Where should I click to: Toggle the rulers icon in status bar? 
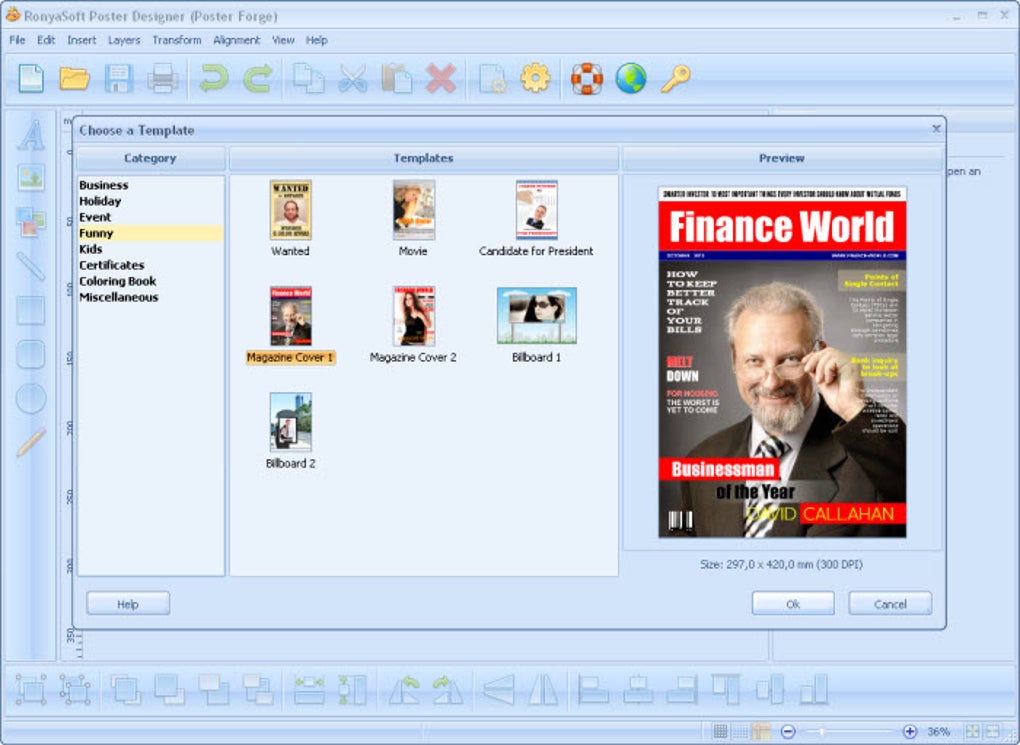(761, 731)
